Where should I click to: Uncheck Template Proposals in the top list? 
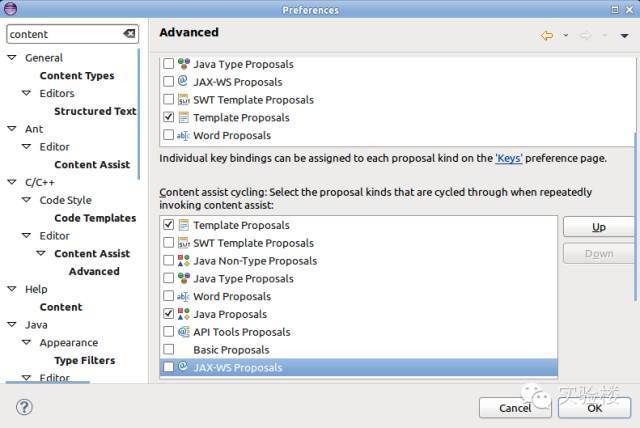coord(168,118)
